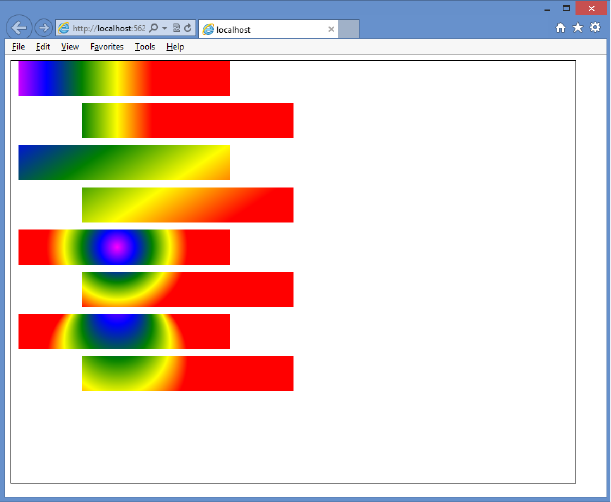Toggle the Compatibility View icon
Image resolution: width=611 pixels, height=502 pixels.
[177, 28]
